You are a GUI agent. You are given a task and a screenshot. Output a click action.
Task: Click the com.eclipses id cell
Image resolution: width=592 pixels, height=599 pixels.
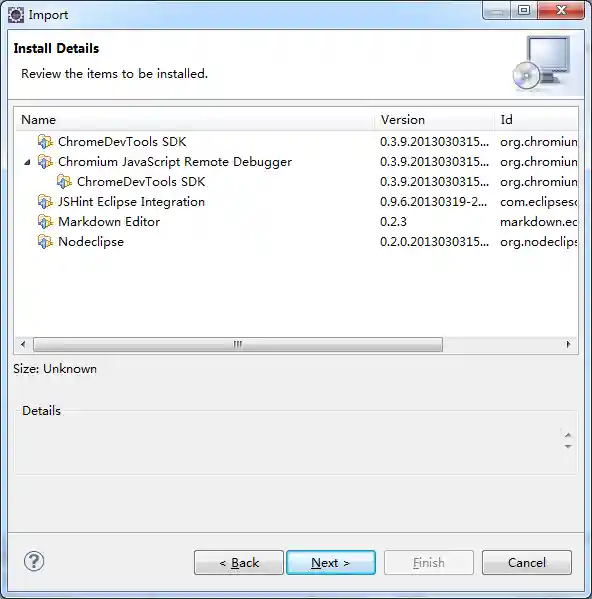539,202
